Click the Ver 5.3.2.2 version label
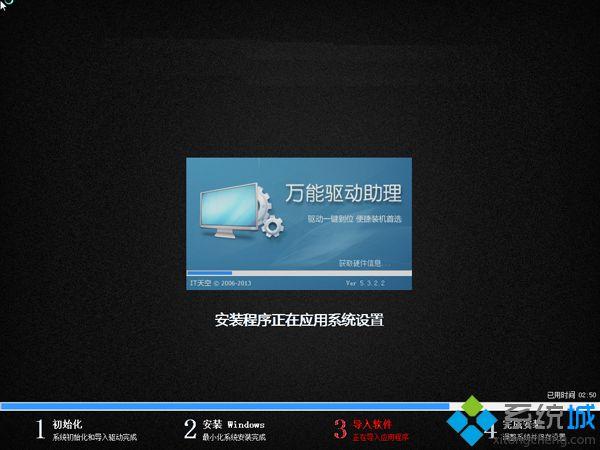Viewport: 600px width, 450px height. point(365,283)
